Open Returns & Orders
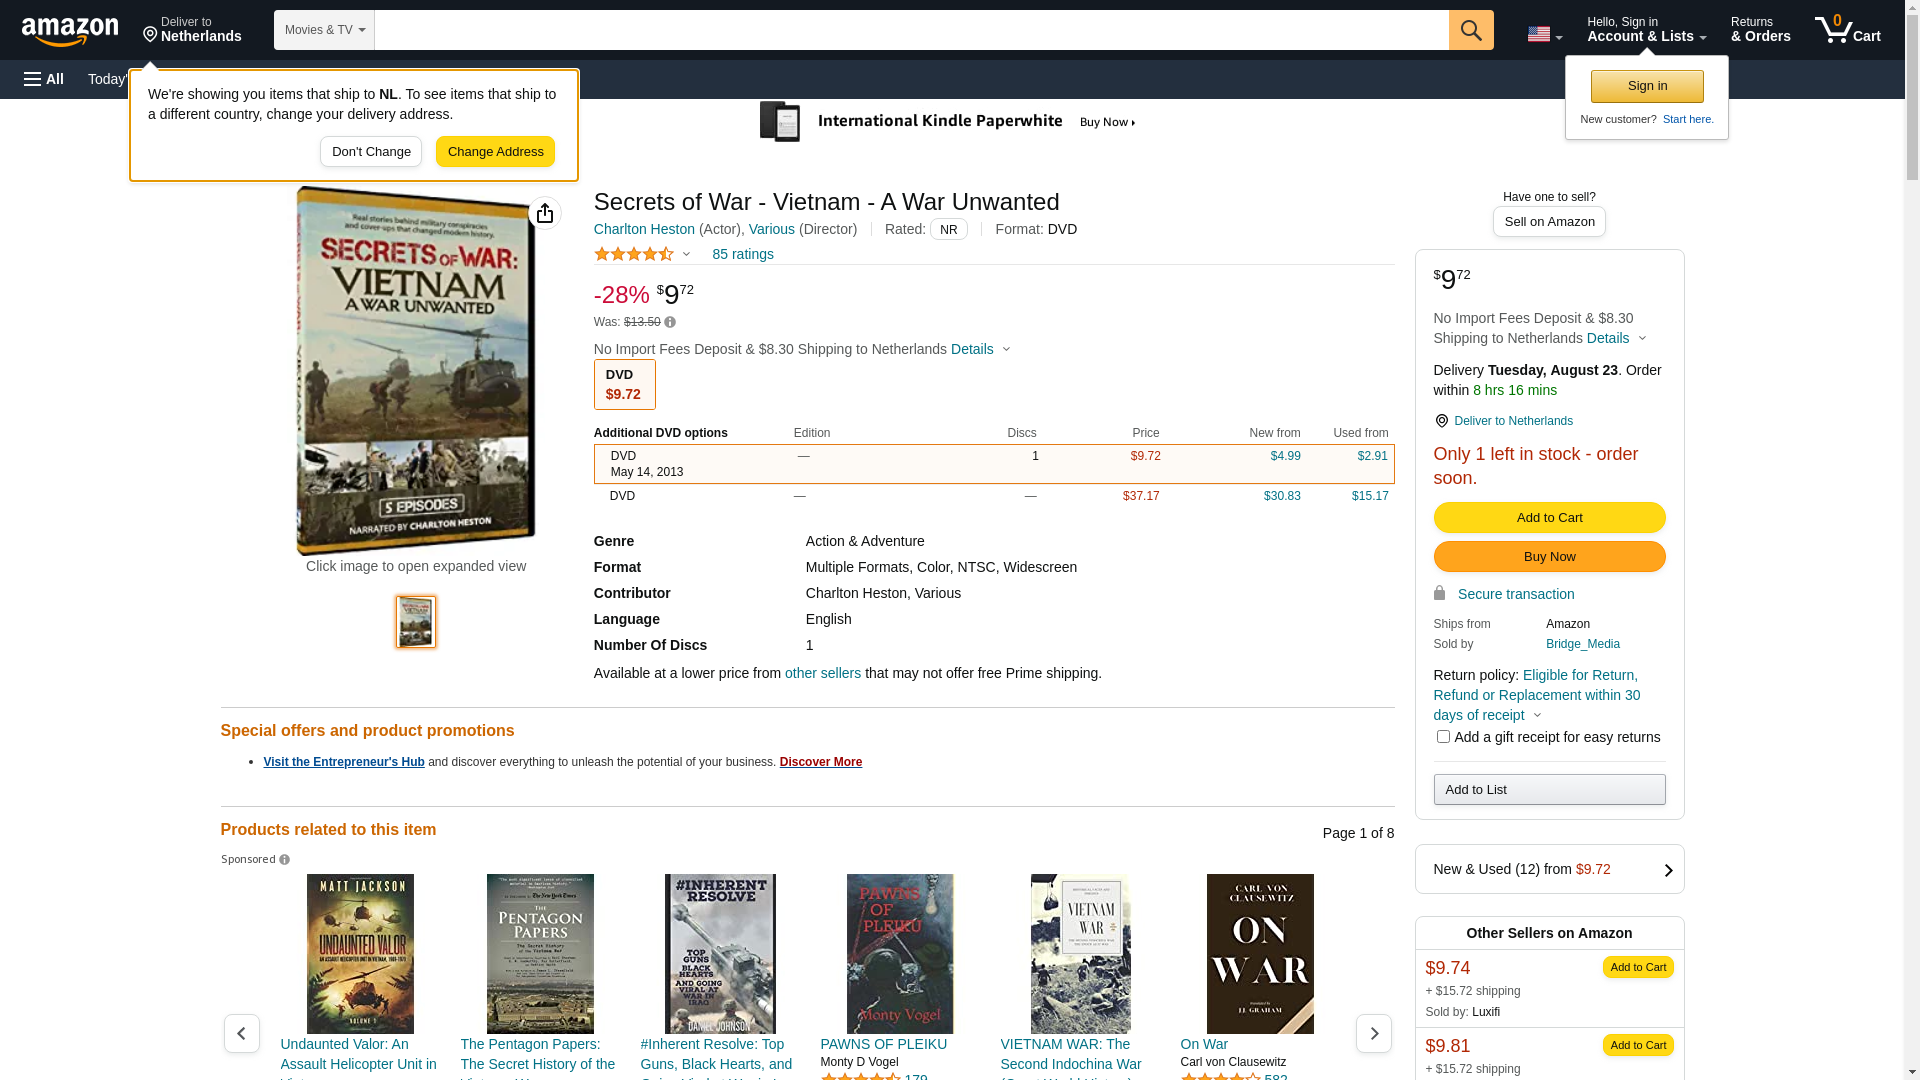Viewport: 1920px width, 1080px height. pyautogui.click(x=1760, y=30)
